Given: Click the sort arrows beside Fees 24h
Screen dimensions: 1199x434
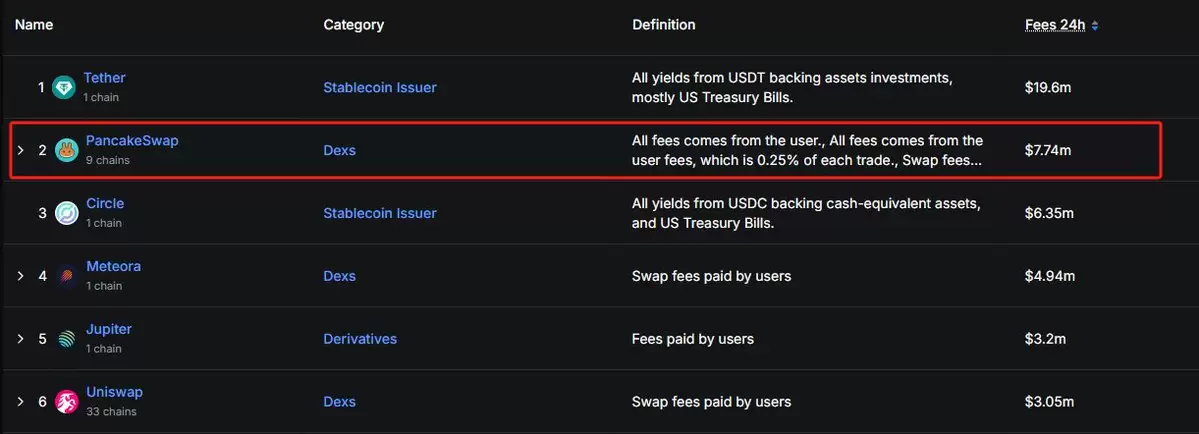Looking at the screenshot, I should click(x=1095, y=25).
